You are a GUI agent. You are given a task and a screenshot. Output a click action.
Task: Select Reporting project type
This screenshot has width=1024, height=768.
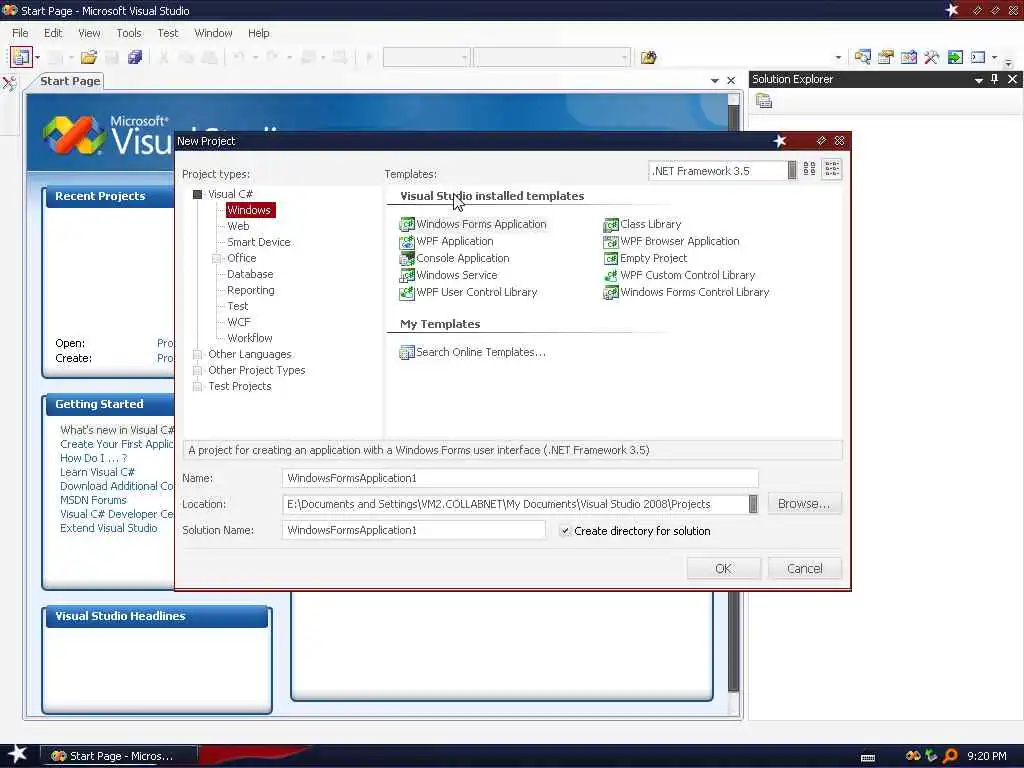[x=251, y=290]
